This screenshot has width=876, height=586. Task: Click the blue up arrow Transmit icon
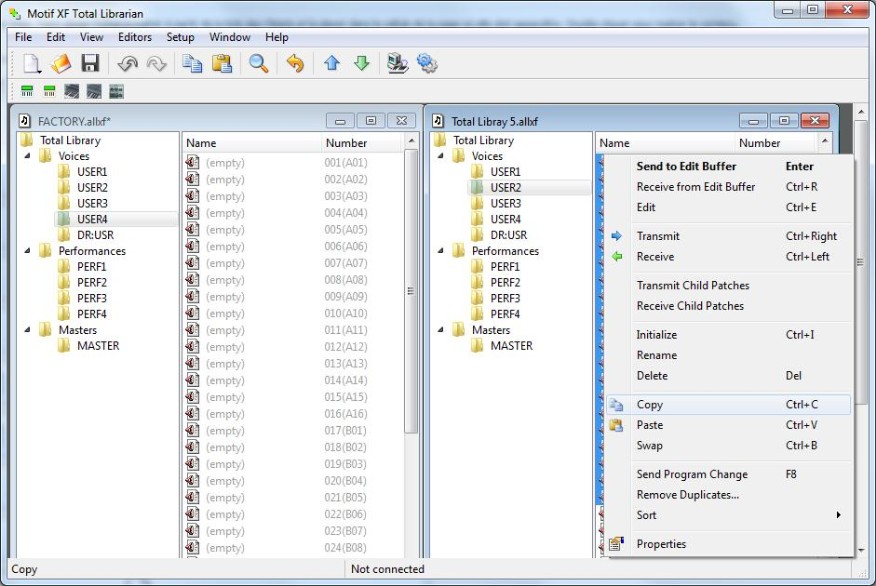click(332, 63)
